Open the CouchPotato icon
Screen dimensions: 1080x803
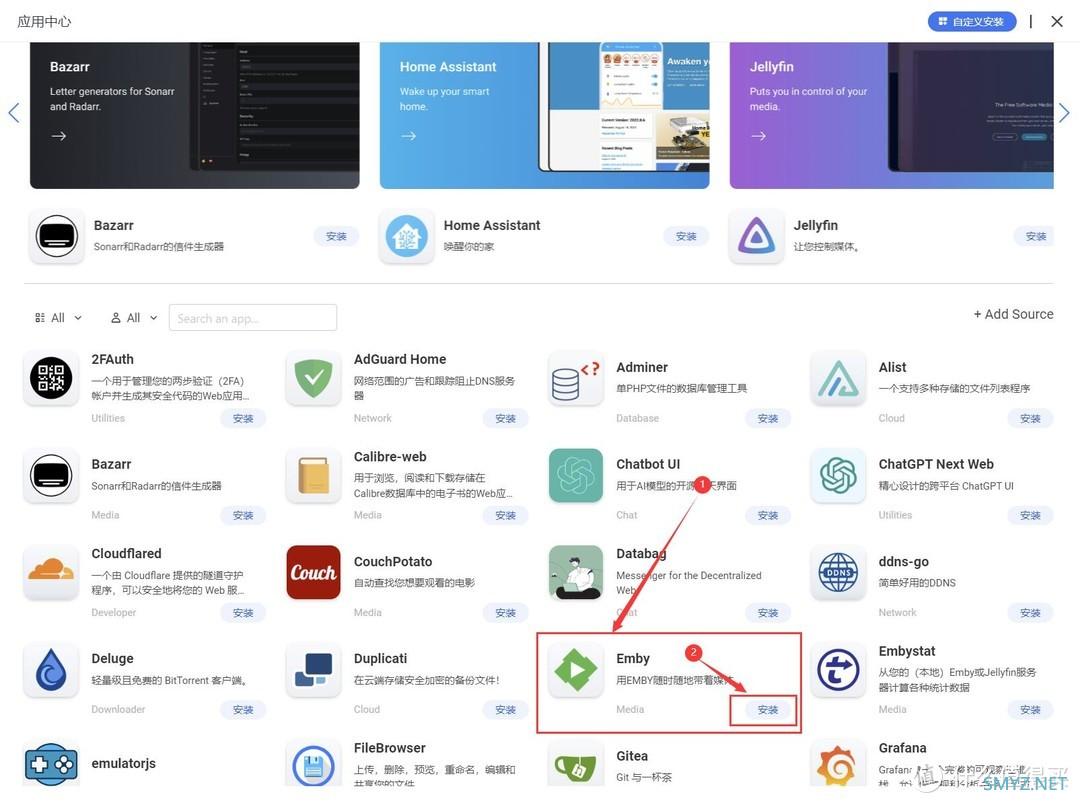click(313, 572)
